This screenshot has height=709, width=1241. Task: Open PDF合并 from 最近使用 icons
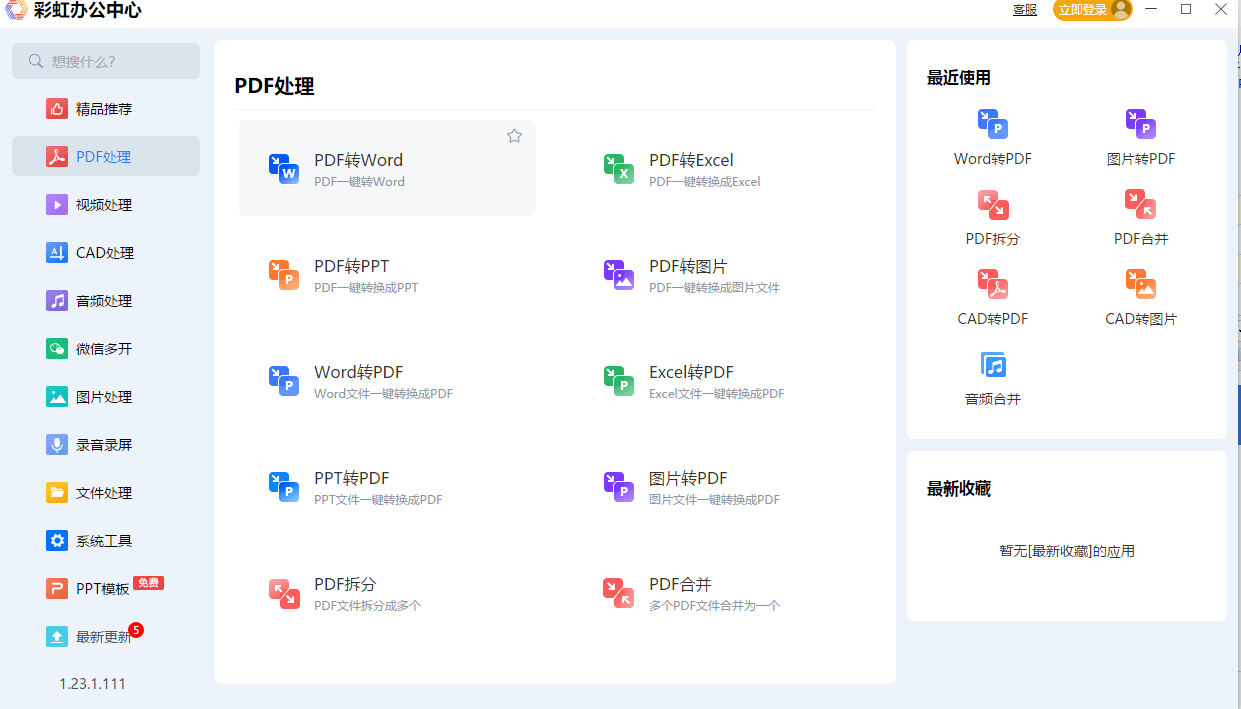[x=1141, y=204]
